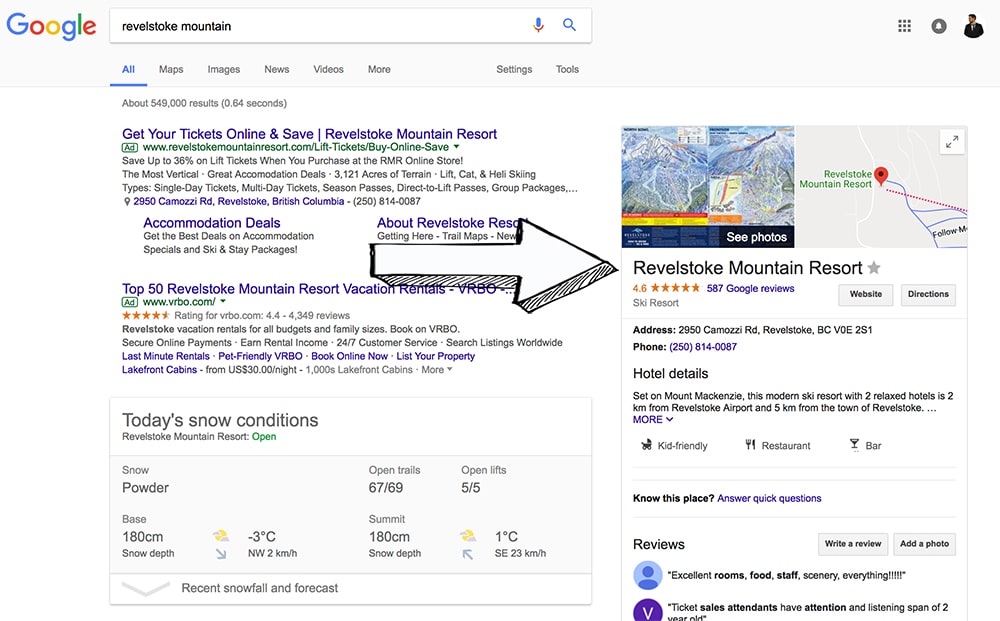Open dropdown arrow next to revelstokemountainresort.com ad URL
This screenshot has height=621, width=1000.
pyautogui.click(x=456, y=147)
